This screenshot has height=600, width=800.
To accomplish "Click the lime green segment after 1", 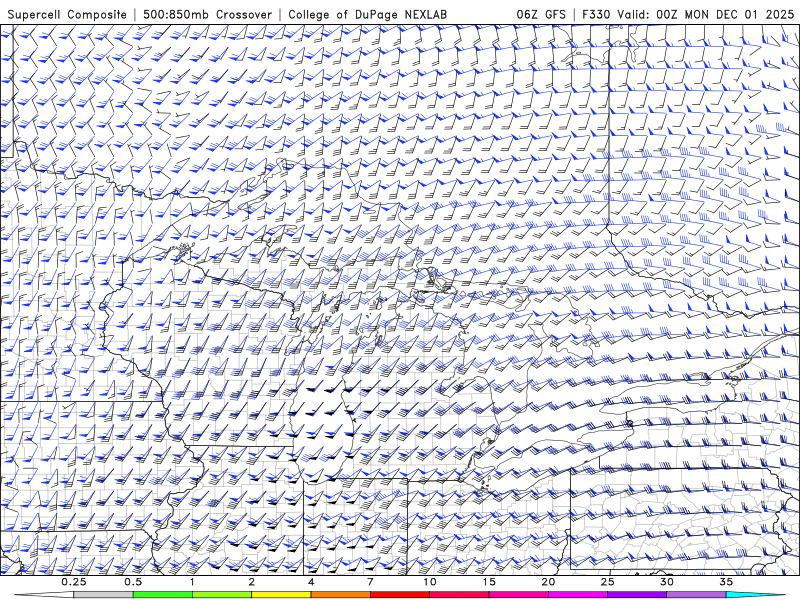I will (222, 595).
